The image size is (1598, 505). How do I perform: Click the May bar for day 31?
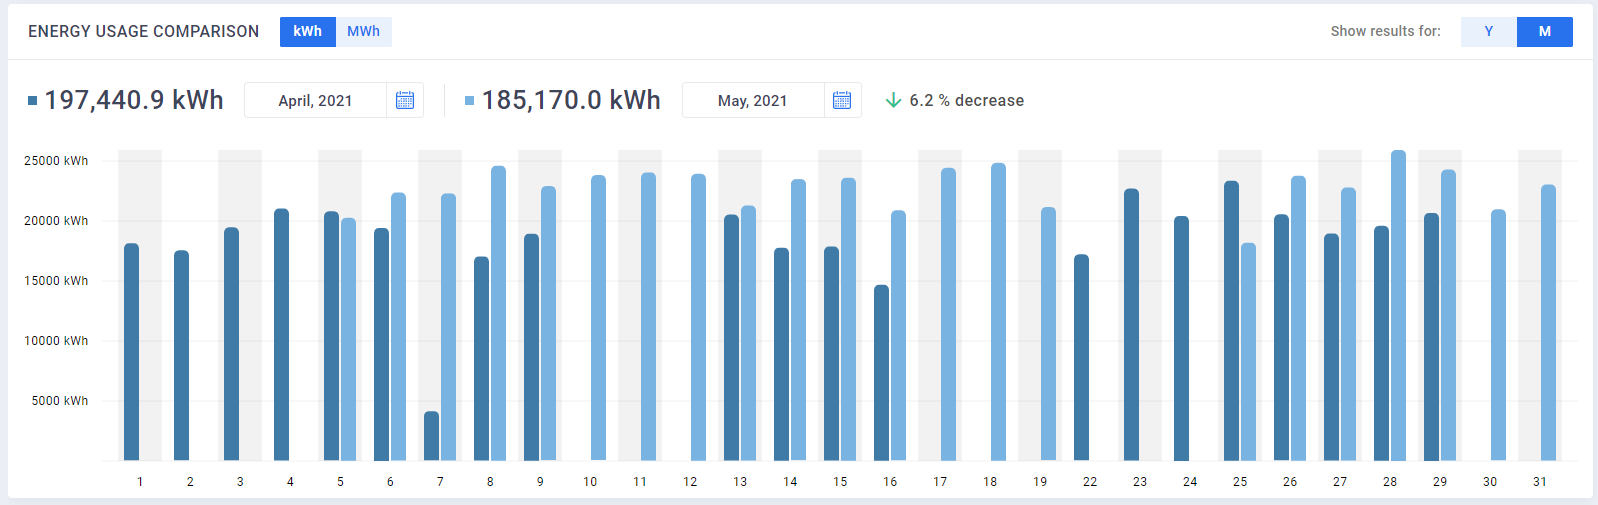point(1548,323)
